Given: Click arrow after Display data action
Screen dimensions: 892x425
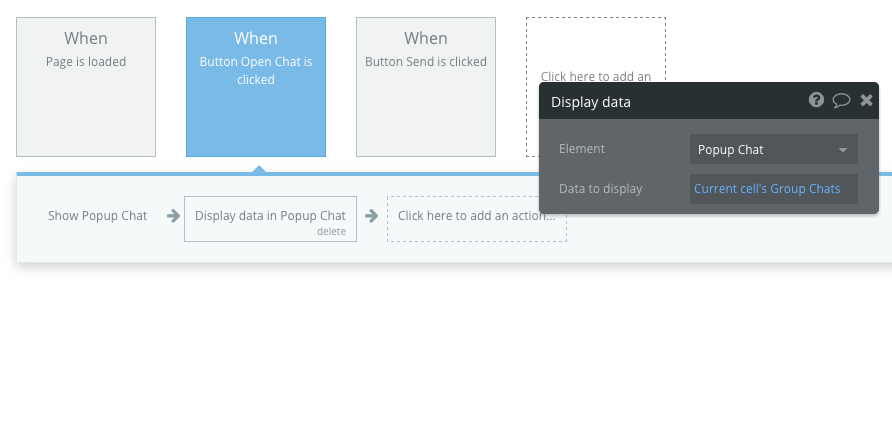Looking at the screenshot, I should pos(371,216).
